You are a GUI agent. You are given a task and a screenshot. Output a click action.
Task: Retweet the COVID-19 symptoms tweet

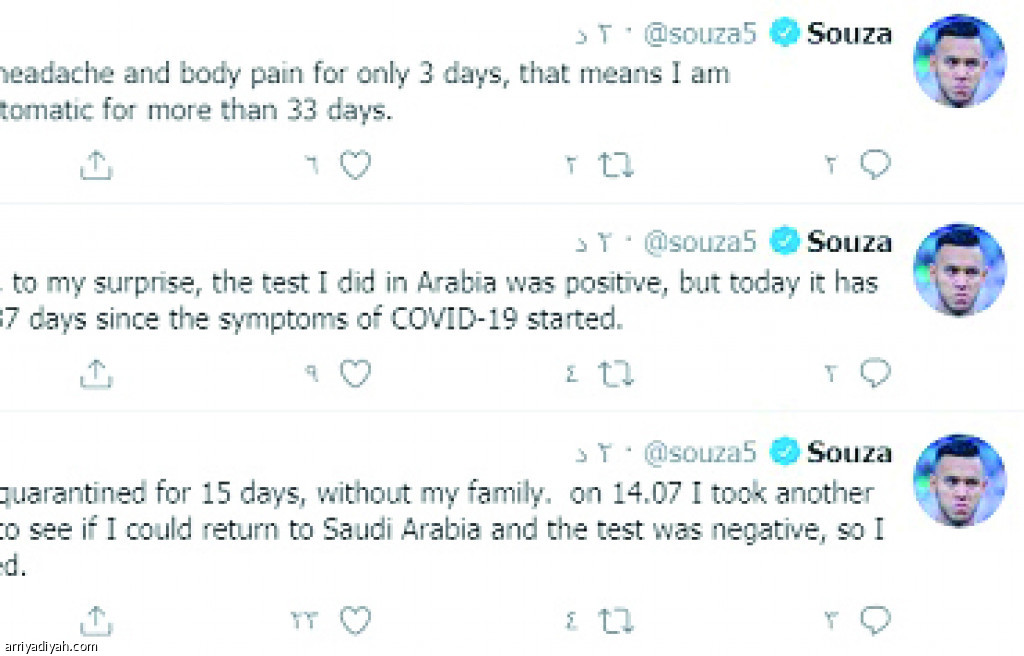tap(616, 374)
